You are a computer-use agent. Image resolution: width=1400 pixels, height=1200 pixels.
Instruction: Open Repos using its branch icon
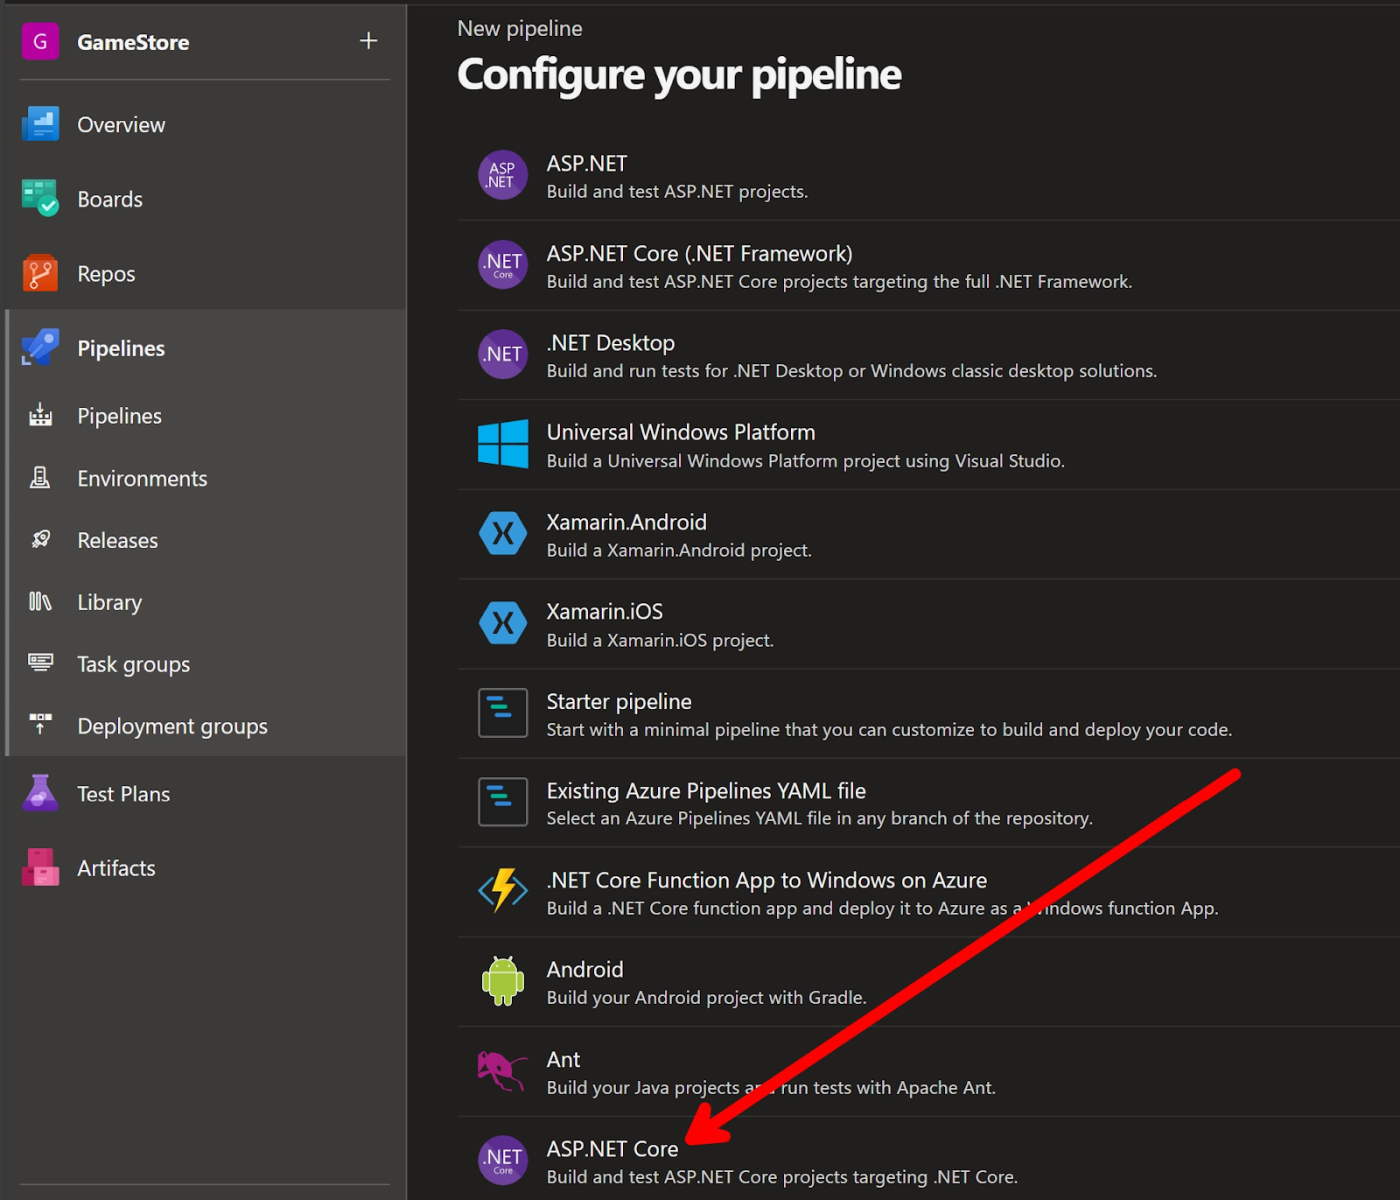pos(40,273)
